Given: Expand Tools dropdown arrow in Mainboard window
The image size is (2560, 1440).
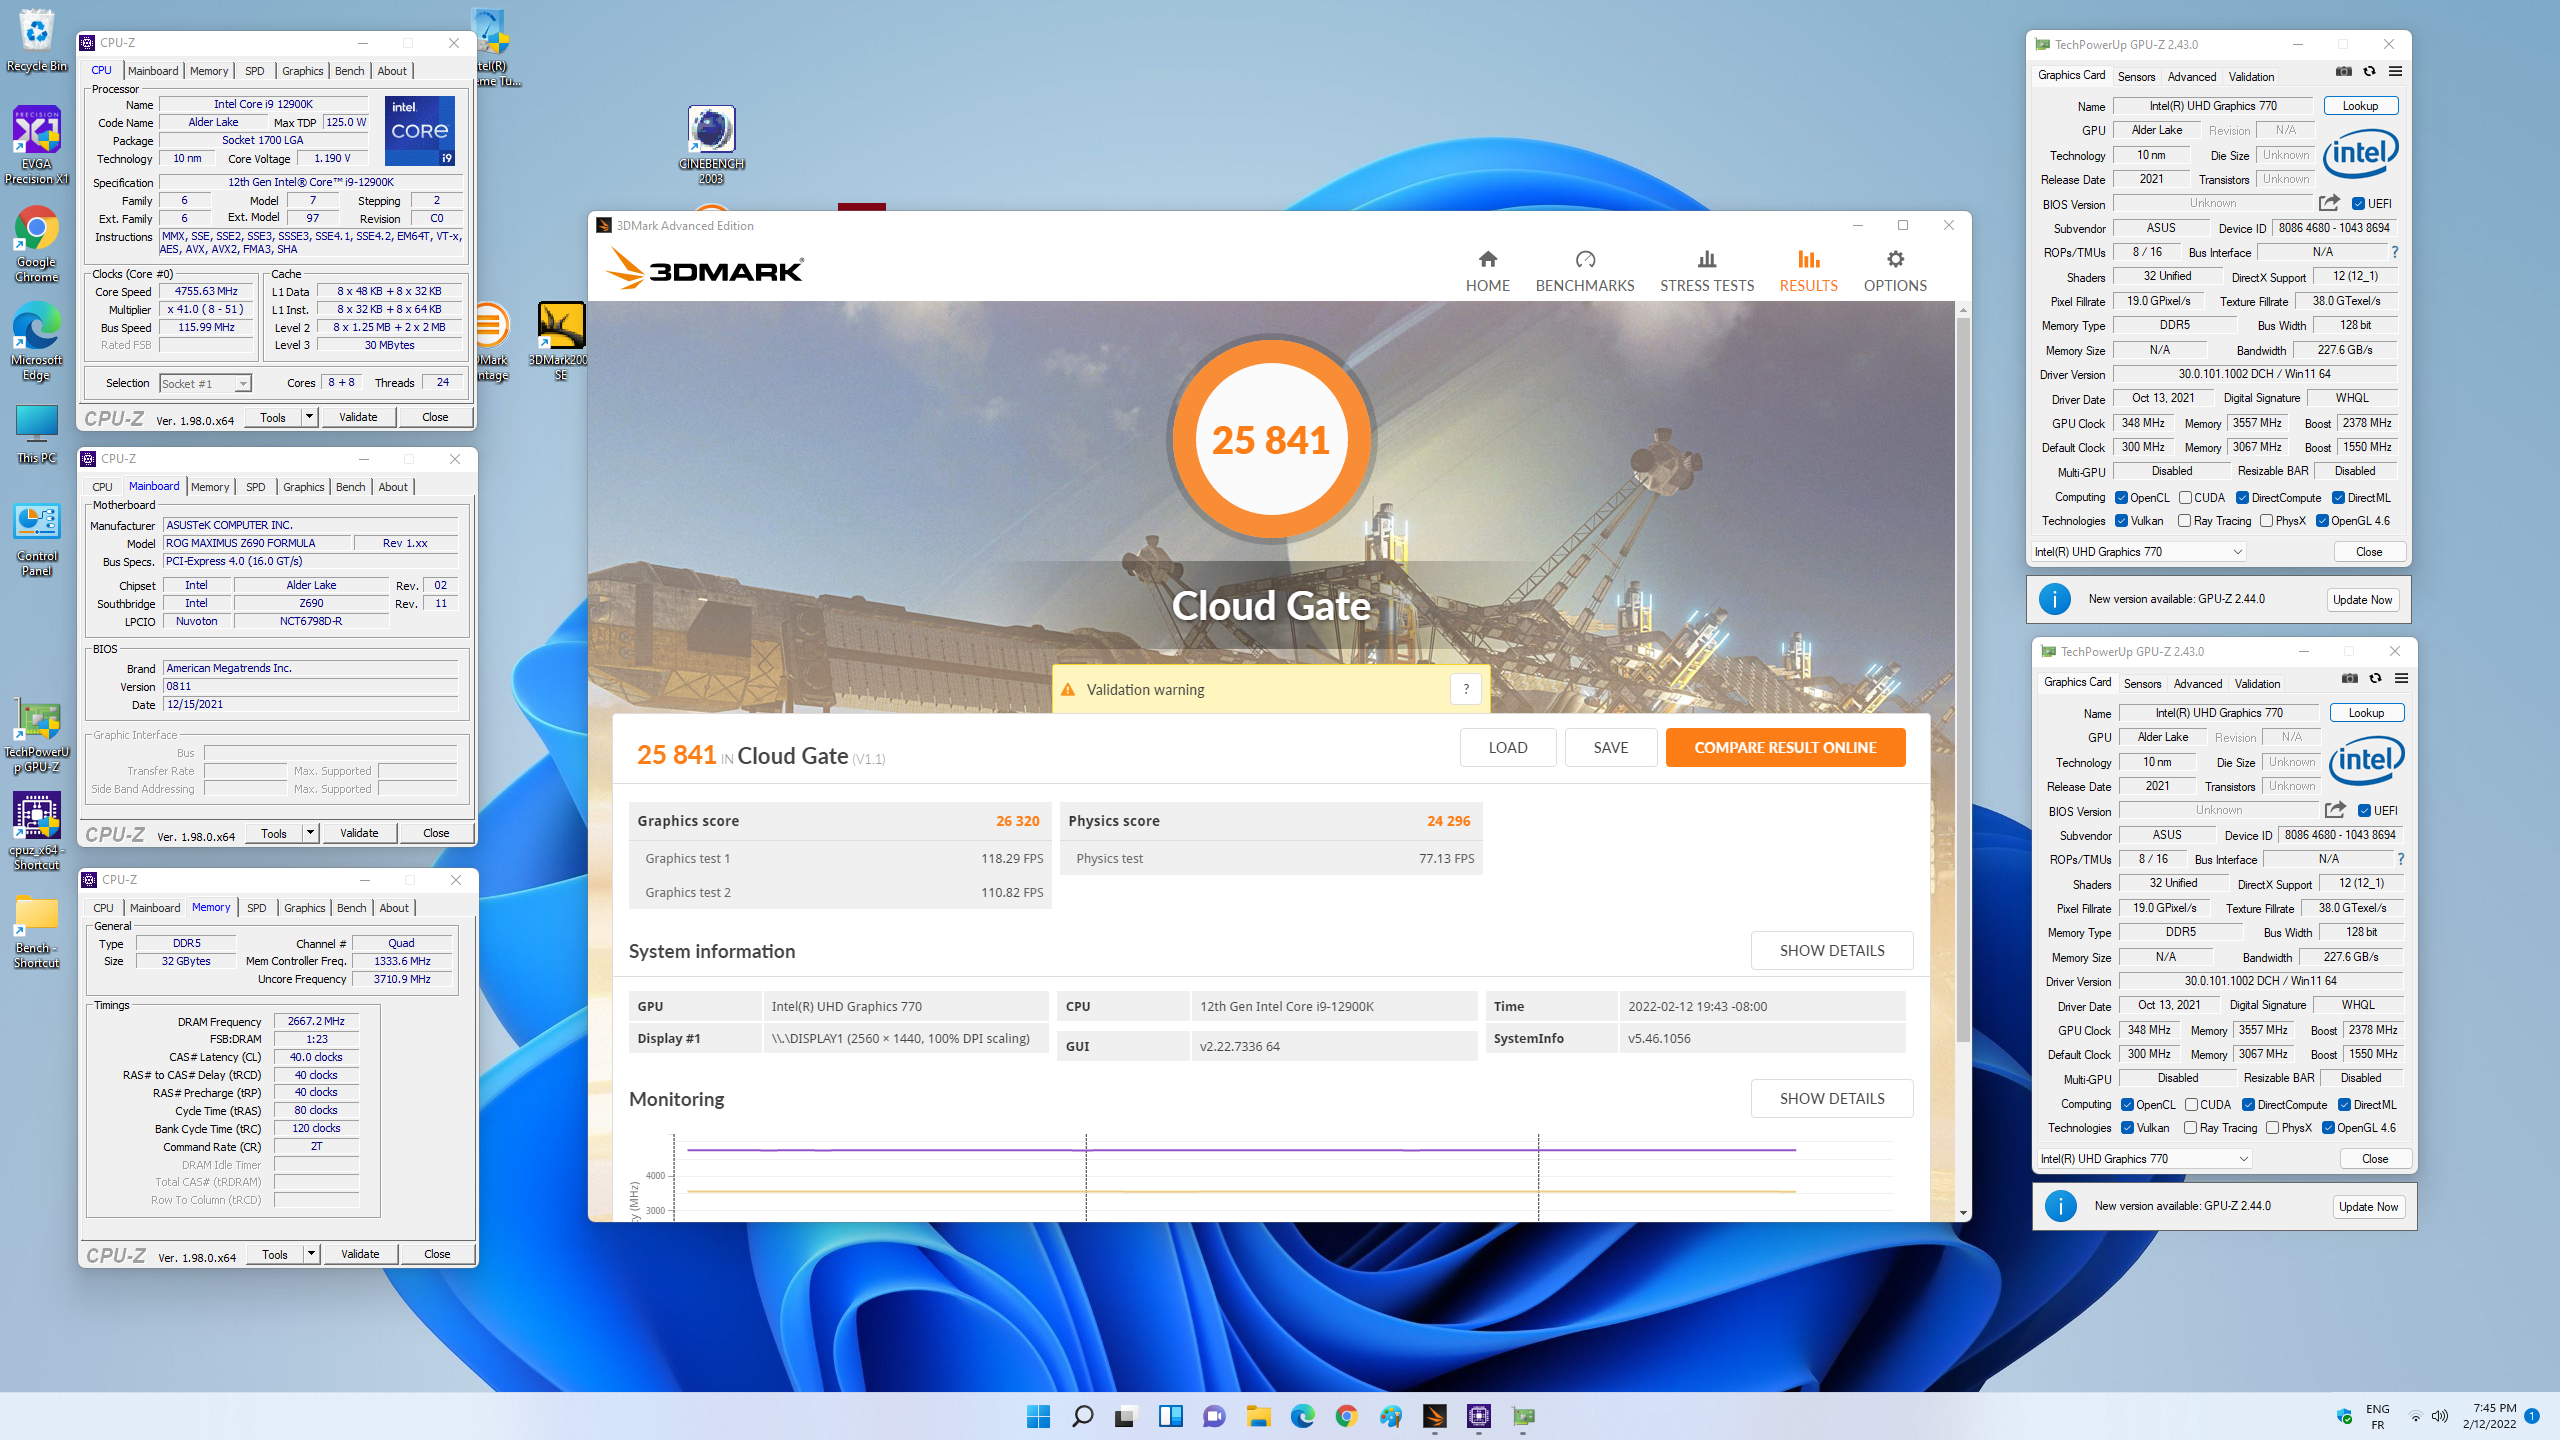Looking at the screenshot, I should pyautogui.click(x=310, y=833).
